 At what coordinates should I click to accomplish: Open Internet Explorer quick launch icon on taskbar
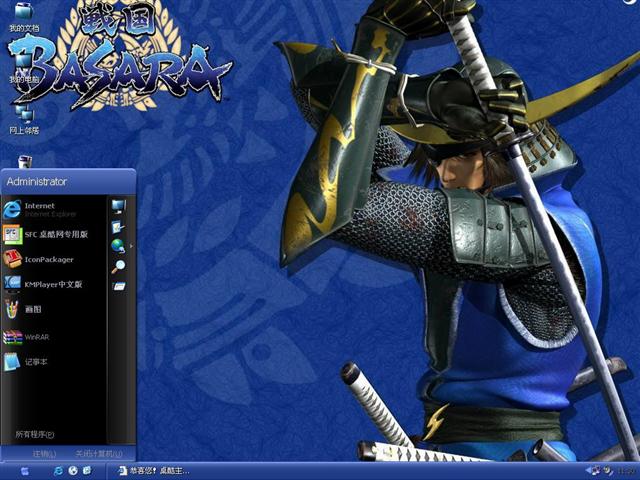pyautogui.click(x=58, y=471)
